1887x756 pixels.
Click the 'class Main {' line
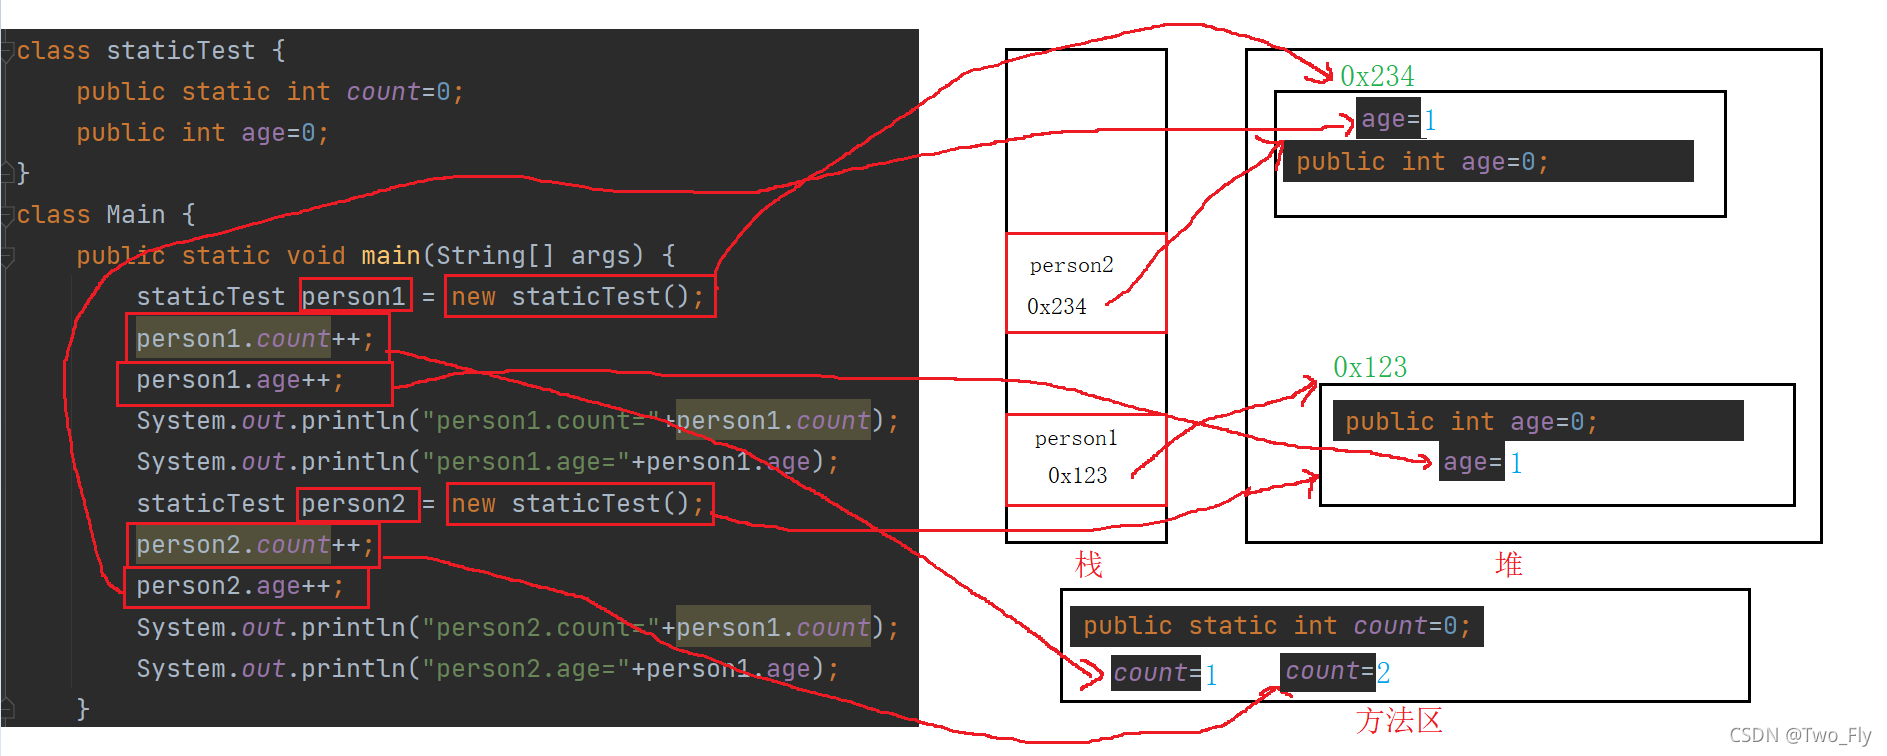(x=106, y=215)
